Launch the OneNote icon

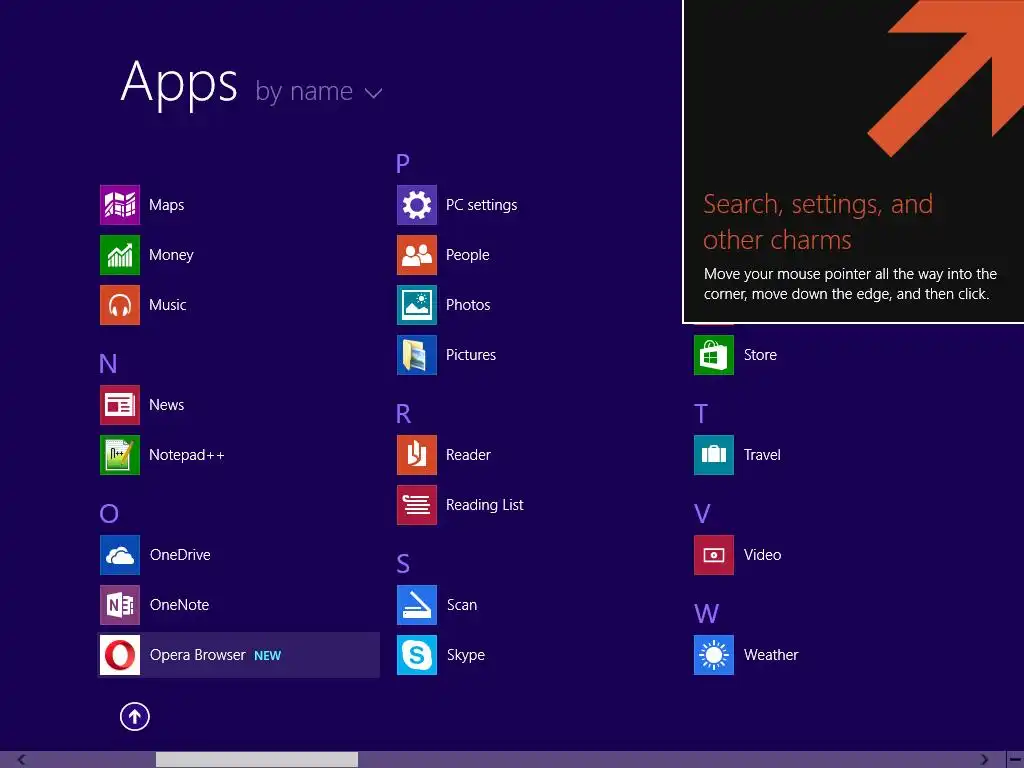(120, 605)
